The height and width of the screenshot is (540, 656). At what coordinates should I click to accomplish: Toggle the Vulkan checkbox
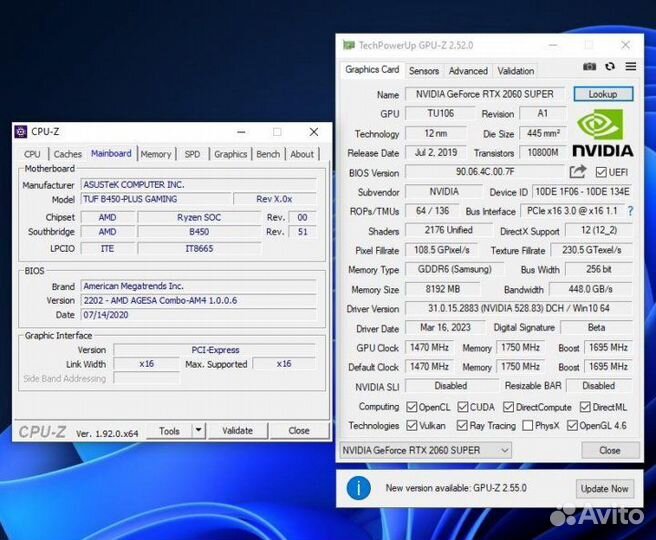(412, 425)
